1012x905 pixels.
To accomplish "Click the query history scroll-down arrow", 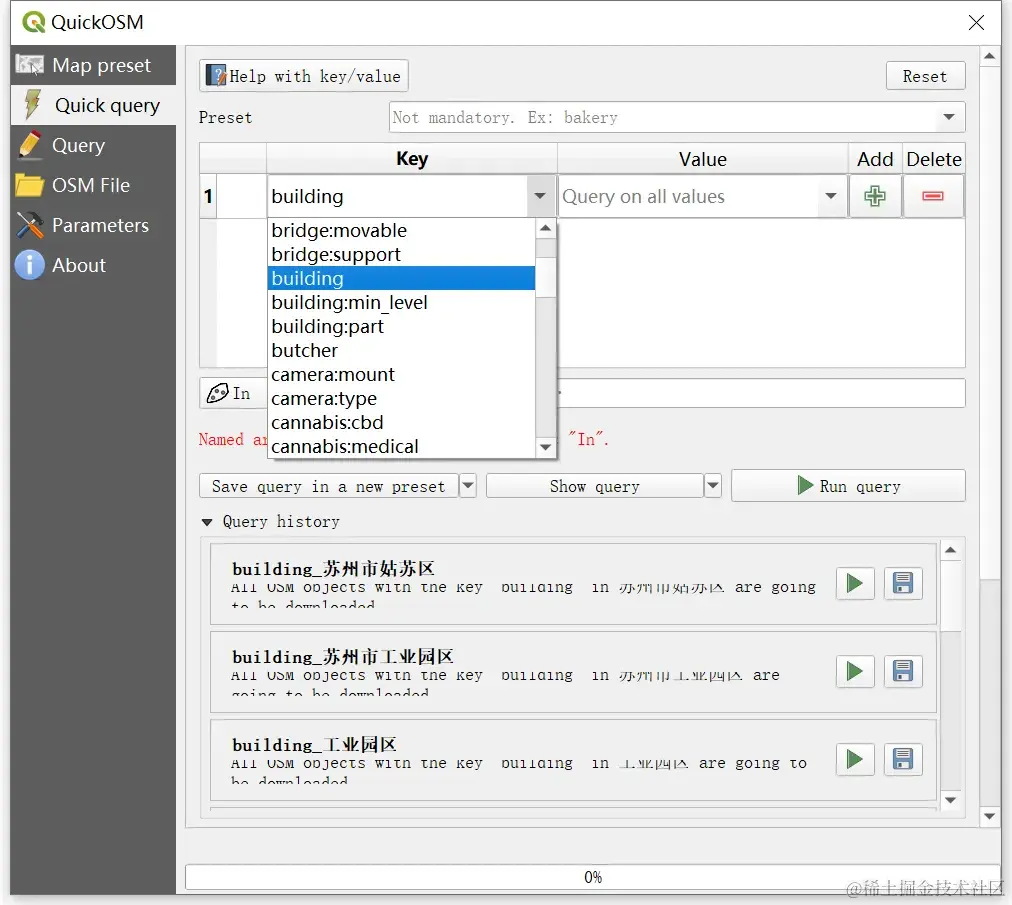I will [950, 800].
